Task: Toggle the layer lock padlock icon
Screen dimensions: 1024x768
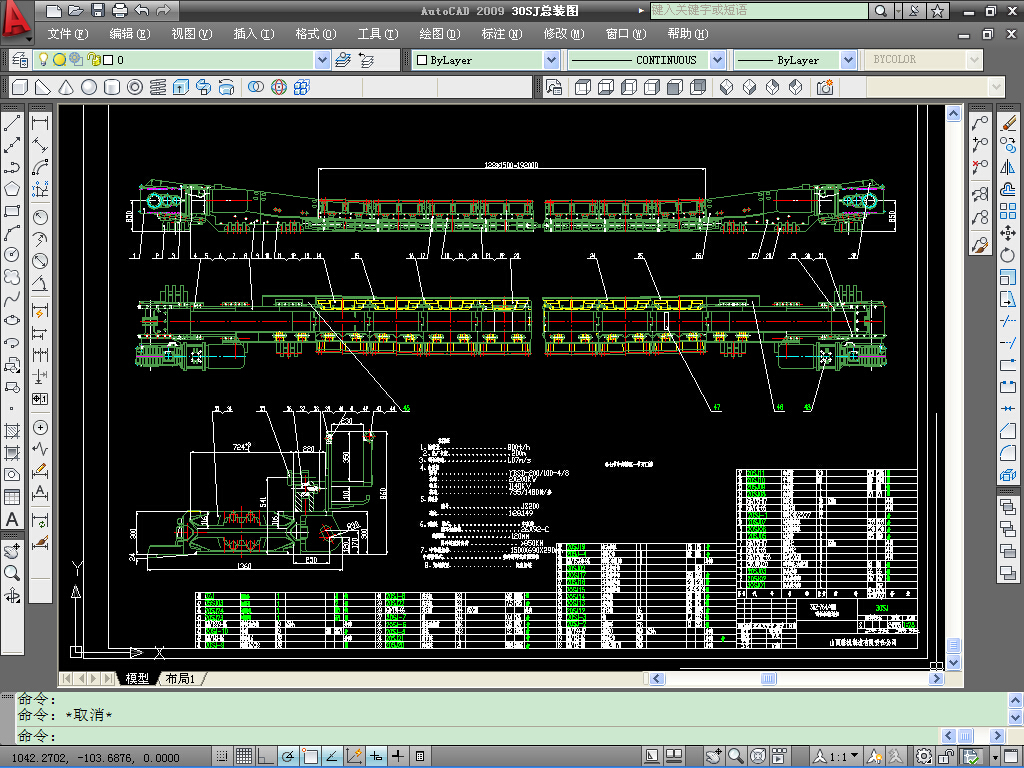Action: (x=93, y=59)
